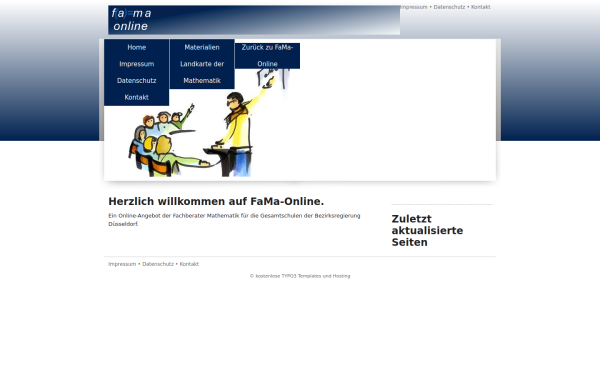The image size is (600, 375).
Task: Click the top header Kontakt link
Action: click(481, 7)
